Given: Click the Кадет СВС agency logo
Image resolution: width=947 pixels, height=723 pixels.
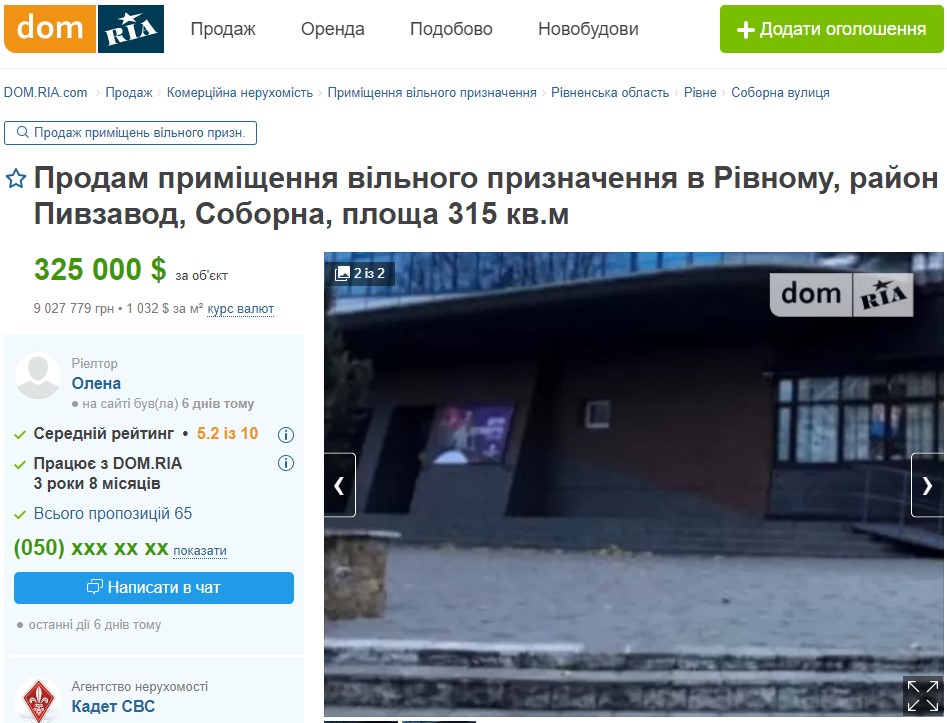Looking at the screenshot, I should (x=38, y=701).
